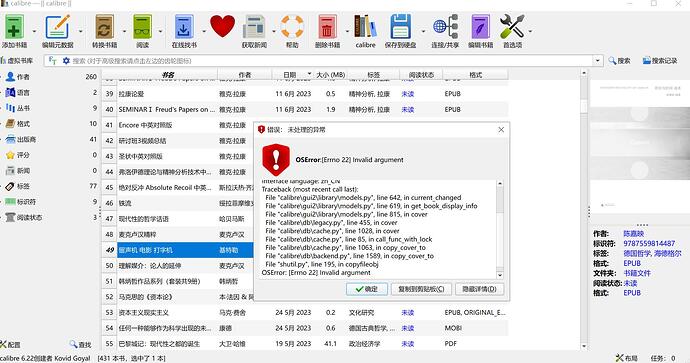
Task: Close the error dialog with X
Action: [501, 129]
